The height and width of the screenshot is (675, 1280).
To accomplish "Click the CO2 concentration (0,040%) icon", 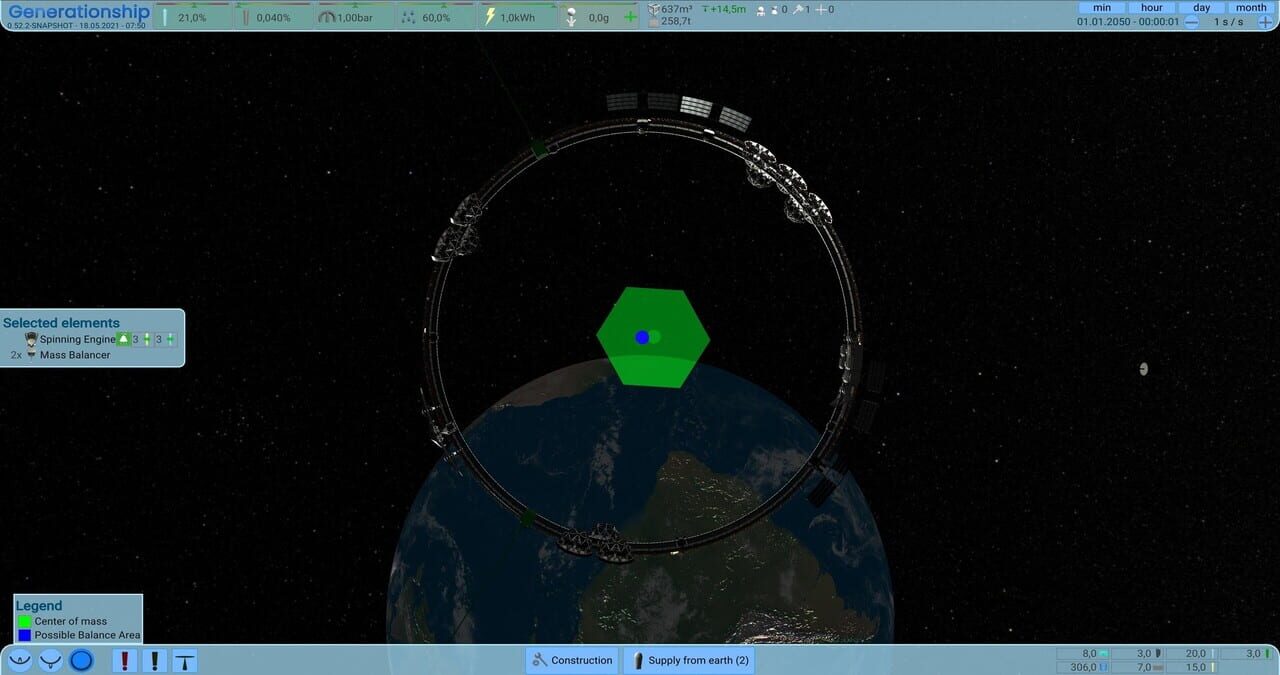I will (248, 16).
